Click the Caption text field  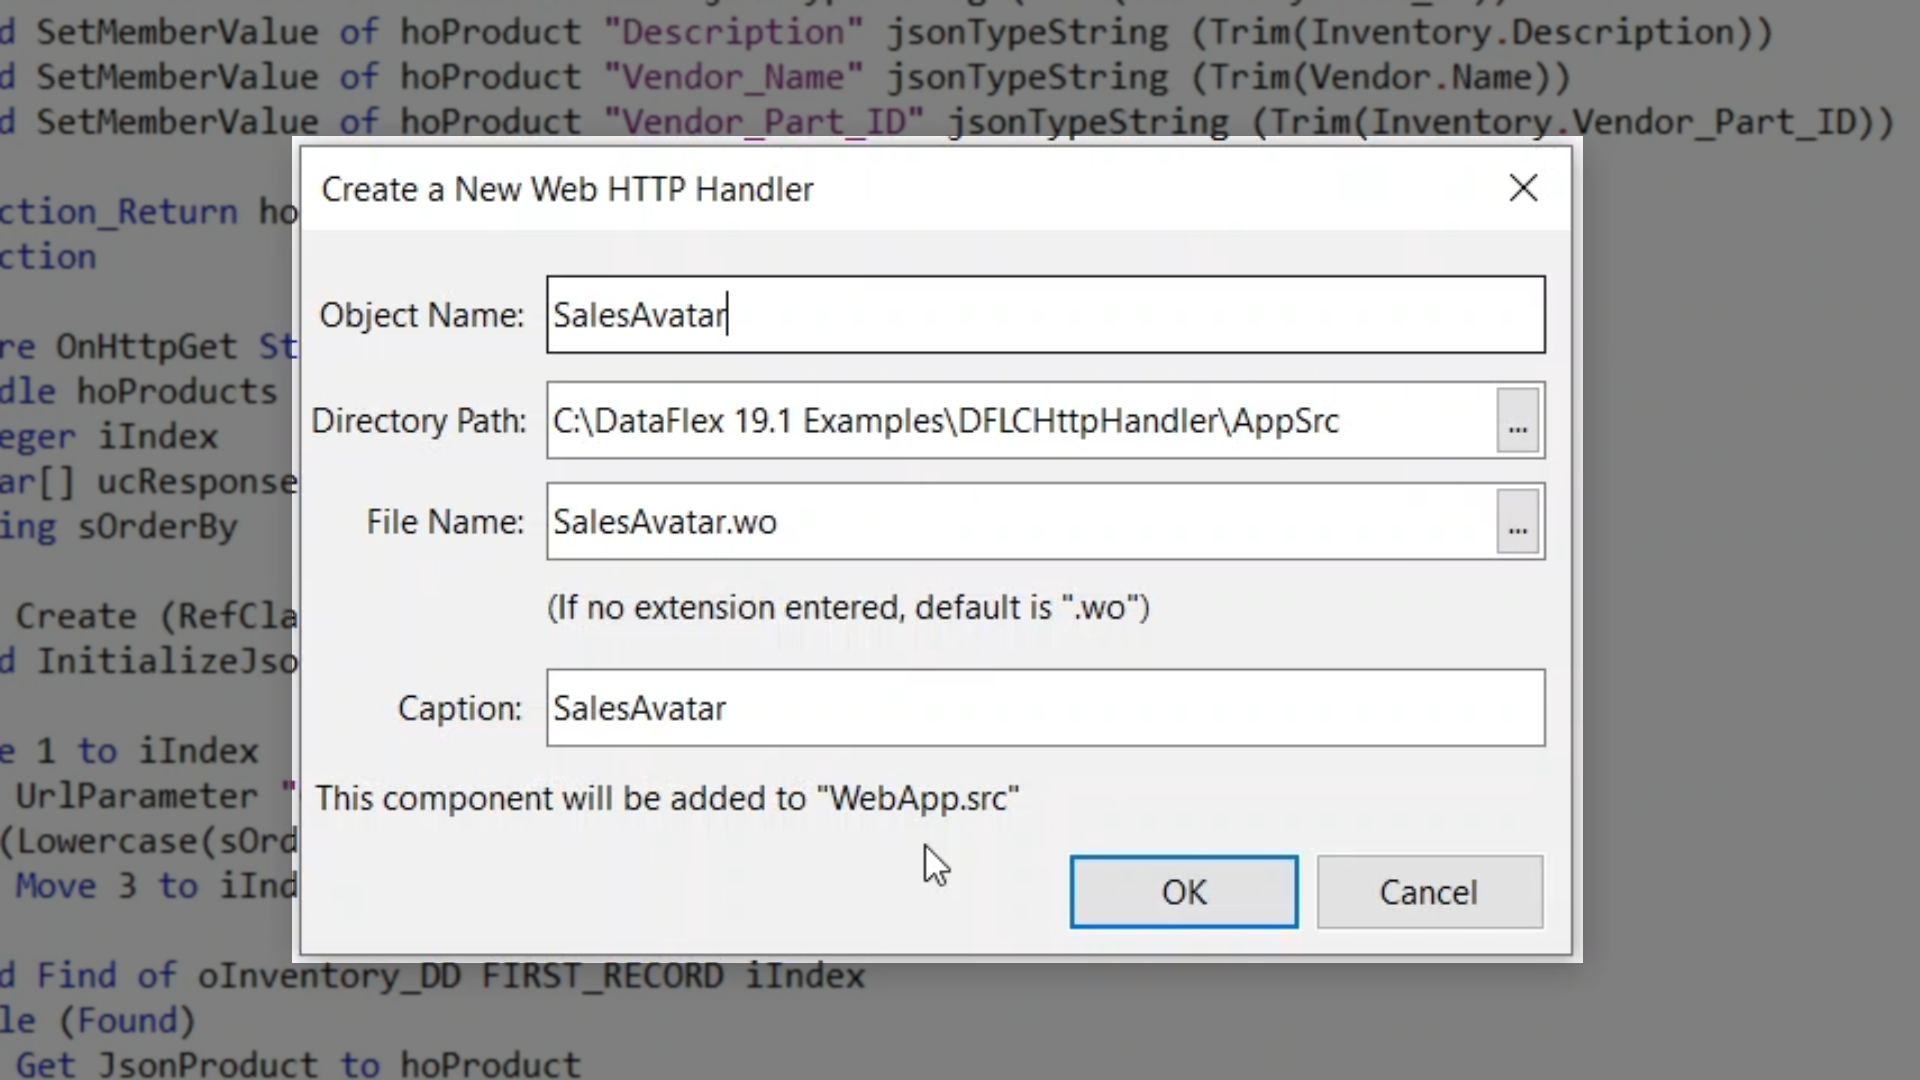[1045, 708]
